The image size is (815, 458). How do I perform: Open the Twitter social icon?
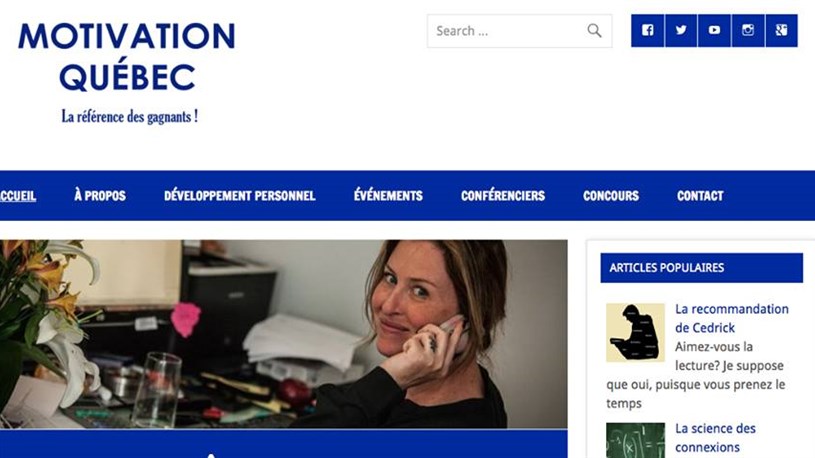[681, 31]
